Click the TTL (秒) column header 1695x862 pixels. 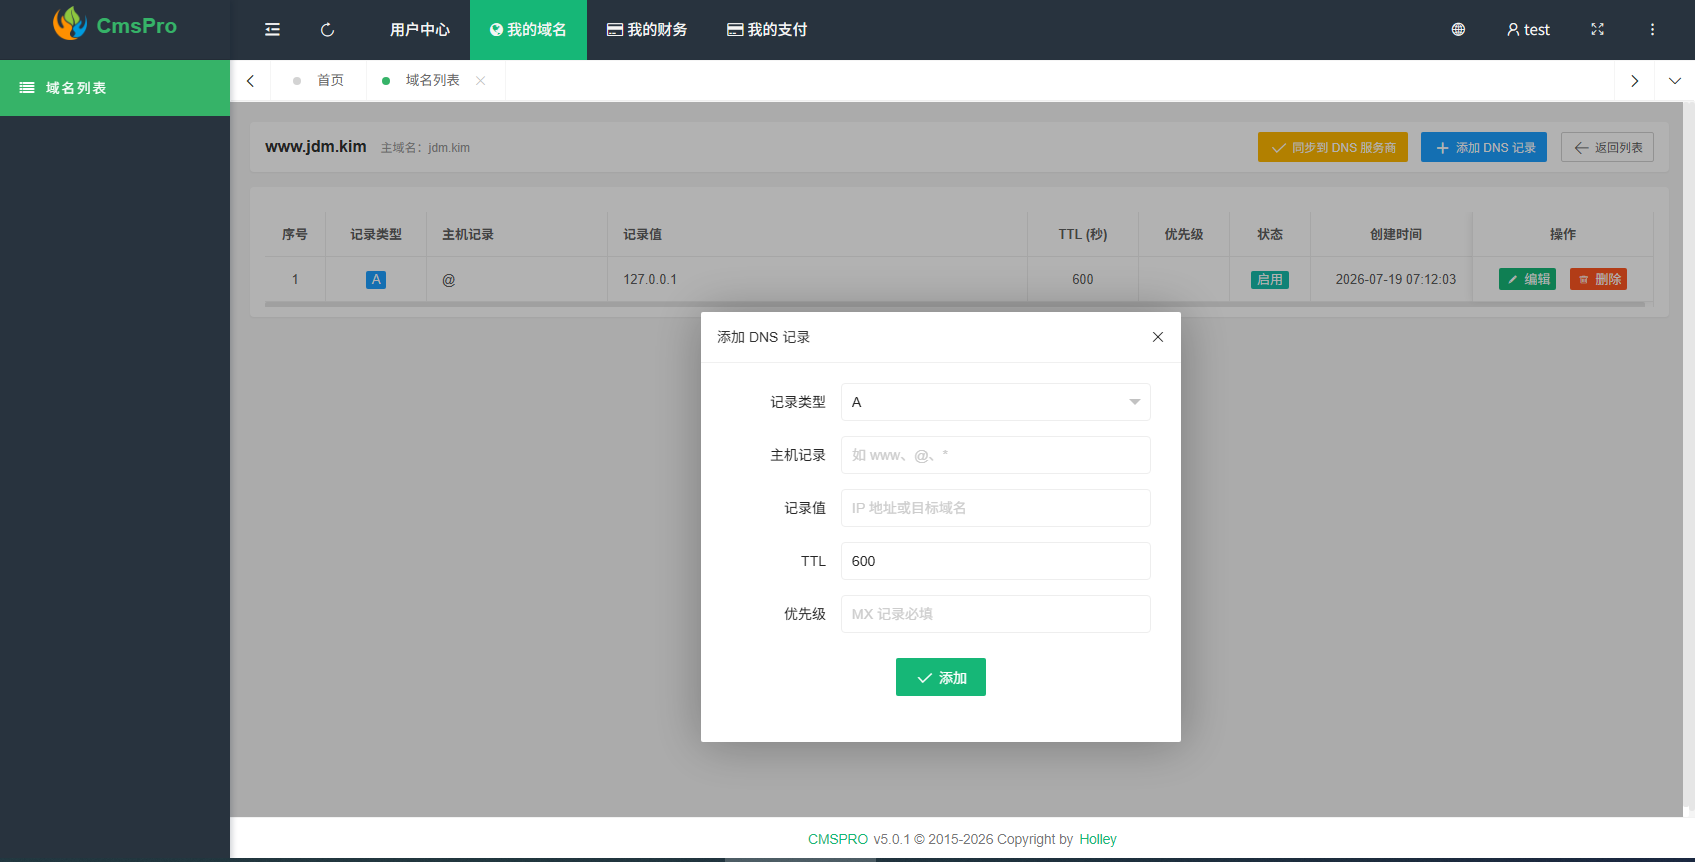pyautogui.click(x=1083, y=234)
